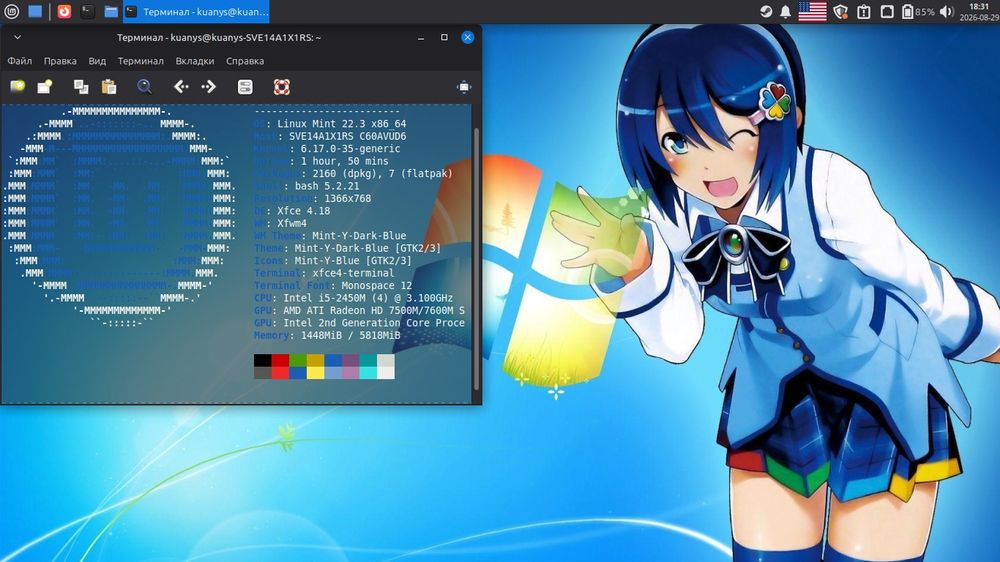
Task: Click the text 'AMD ATI Radeon HD 7500M/7600M'
Action: [x=368, y=311]
